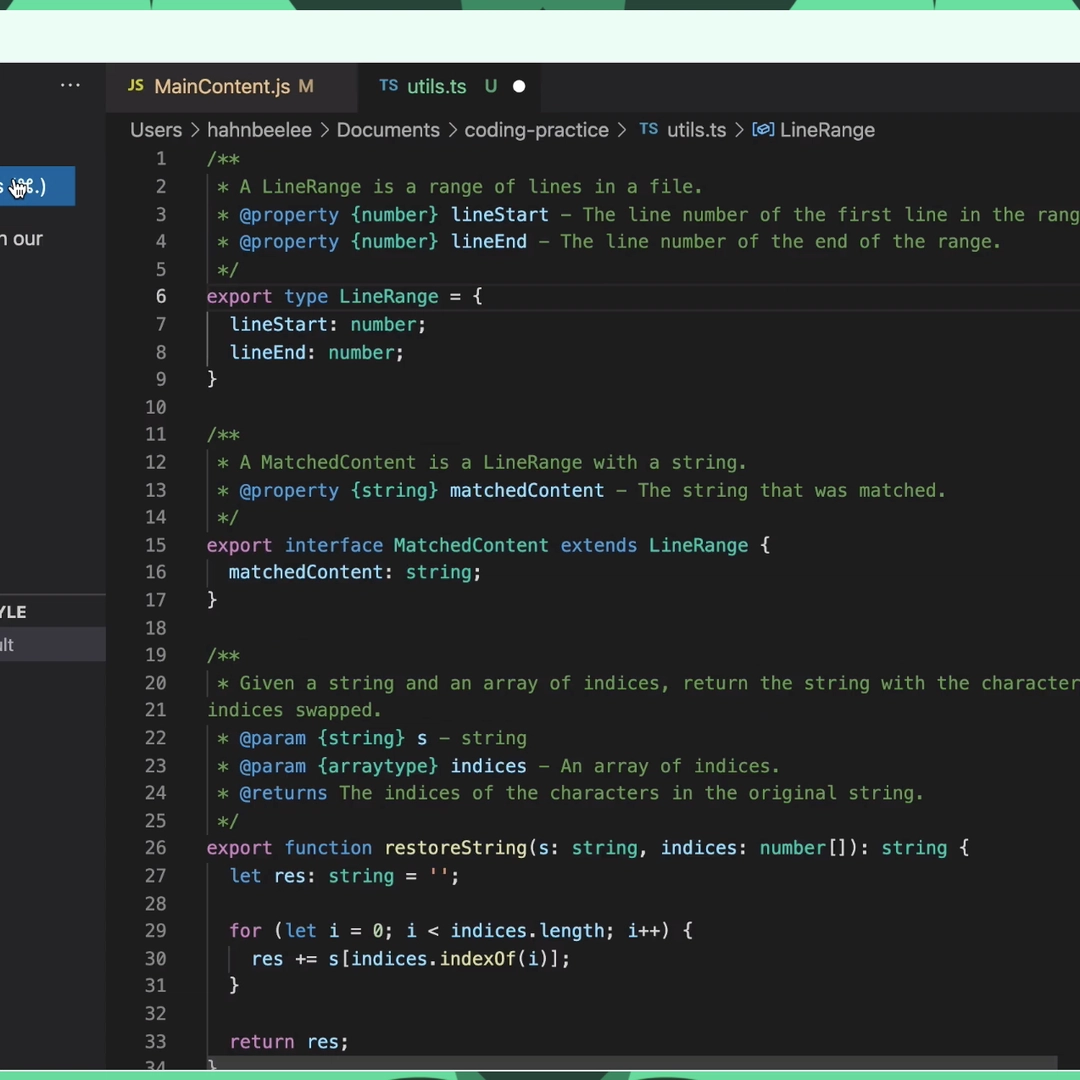Image resolution: width=1080 pixels, height=1080 pixels.
Task: Click the Documents breadcrumb
Action: [388, 130]
